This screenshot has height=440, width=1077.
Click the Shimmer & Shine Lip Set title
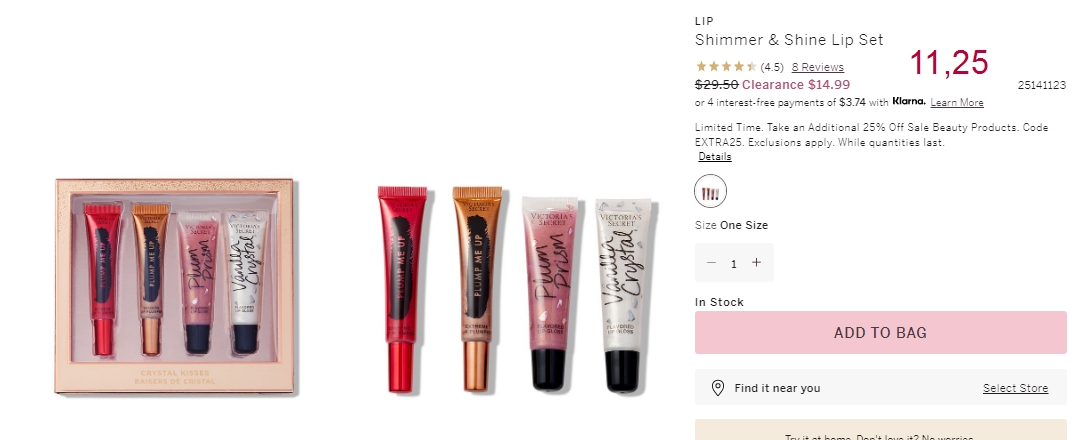tap(789, 40)
